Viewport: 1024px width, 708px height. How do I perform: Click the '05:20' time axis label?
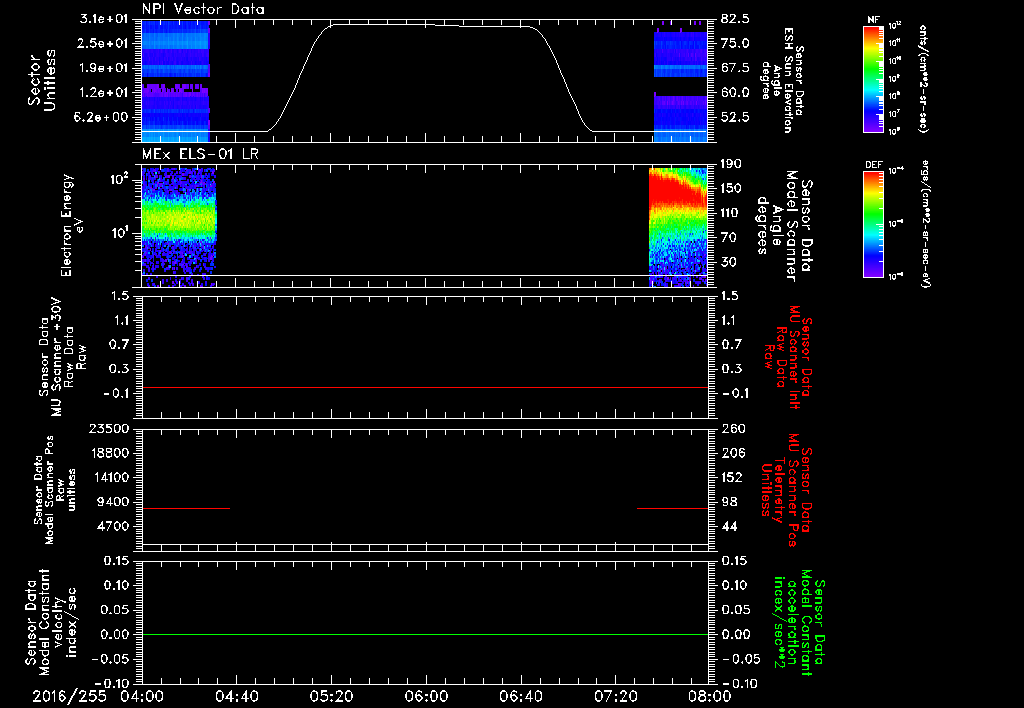[331, 696]
